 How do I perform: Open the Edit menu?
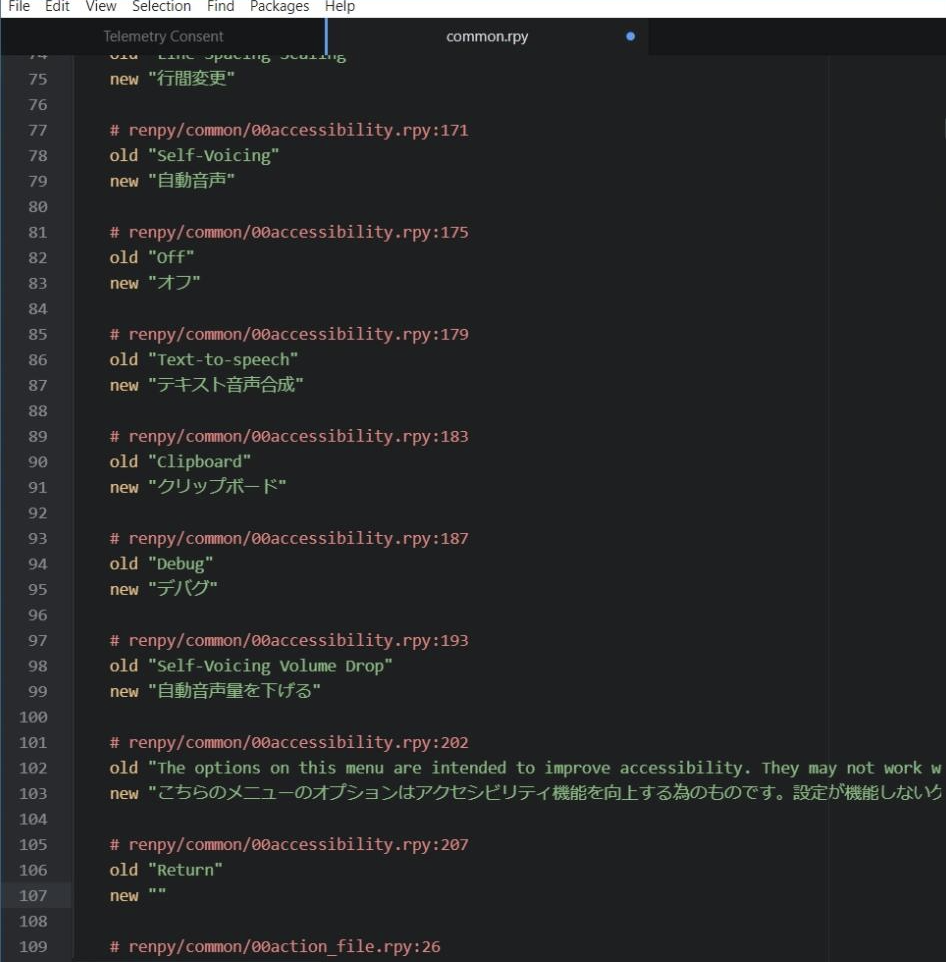[57, 7]
